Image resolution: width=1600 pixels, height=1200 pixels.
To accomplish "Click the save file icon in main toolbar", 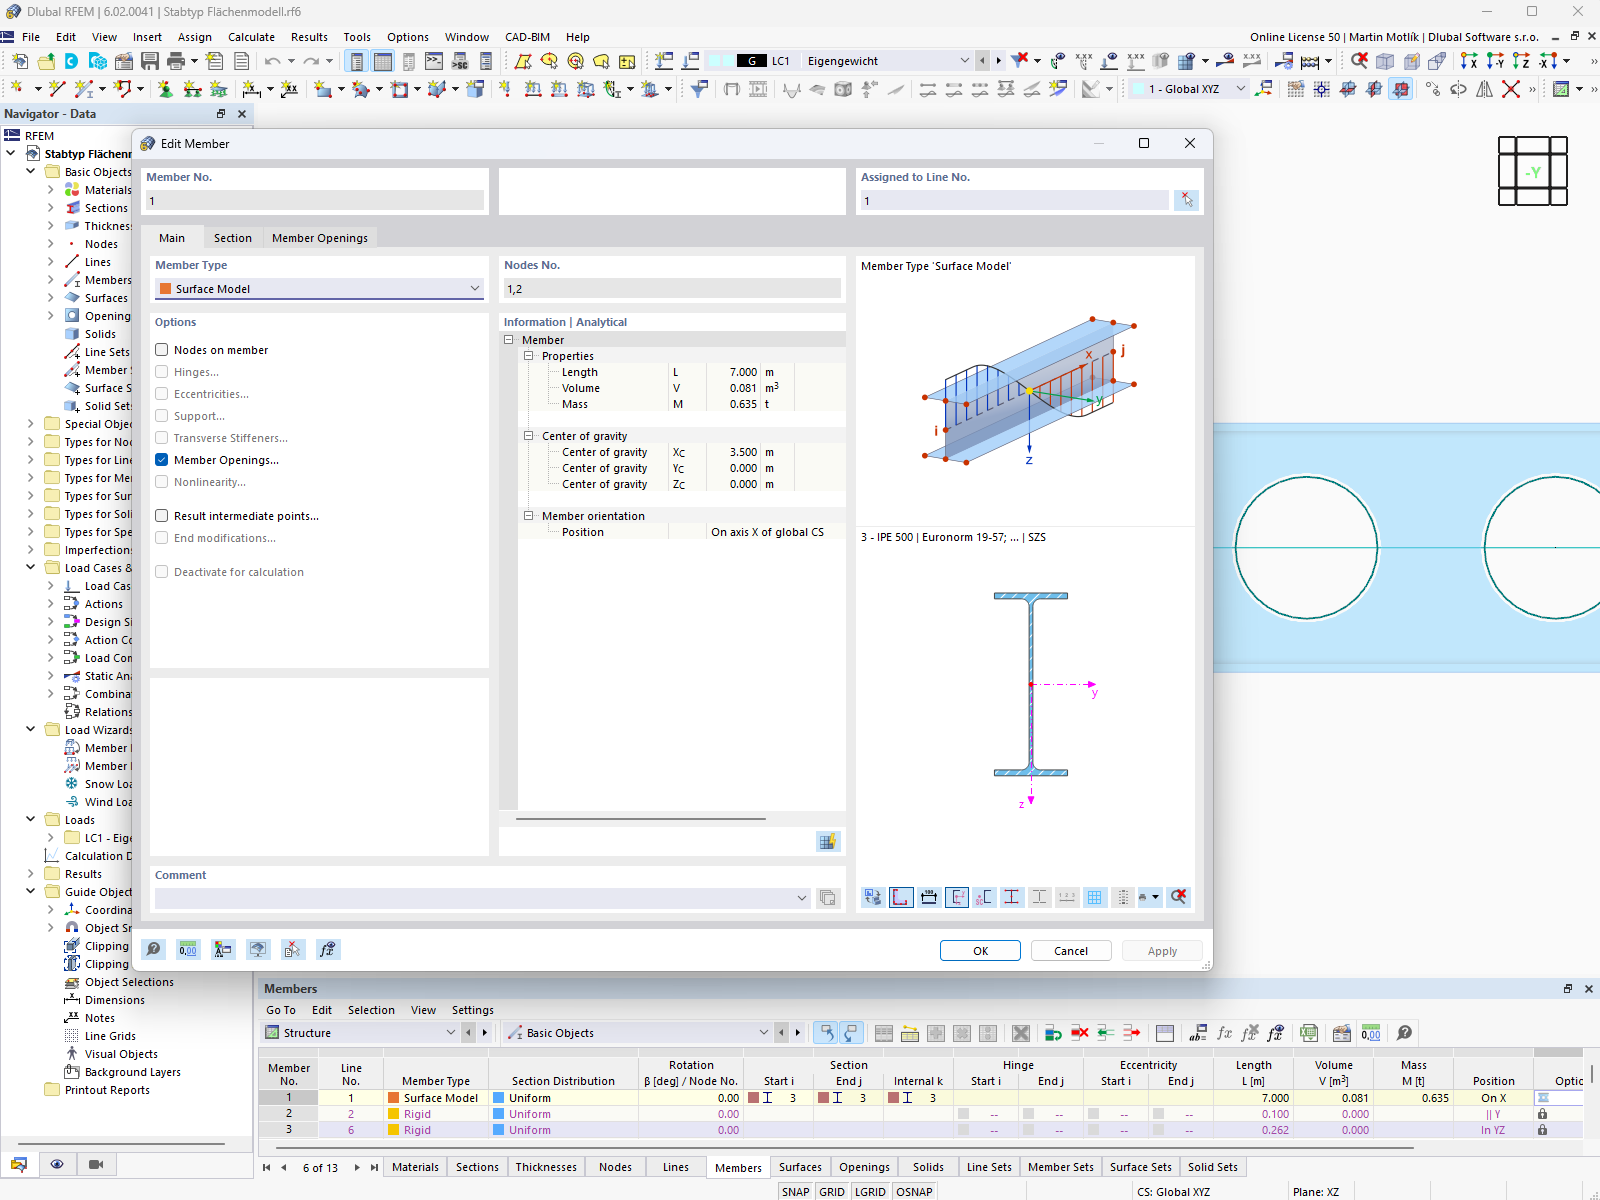I will point(150,61).
